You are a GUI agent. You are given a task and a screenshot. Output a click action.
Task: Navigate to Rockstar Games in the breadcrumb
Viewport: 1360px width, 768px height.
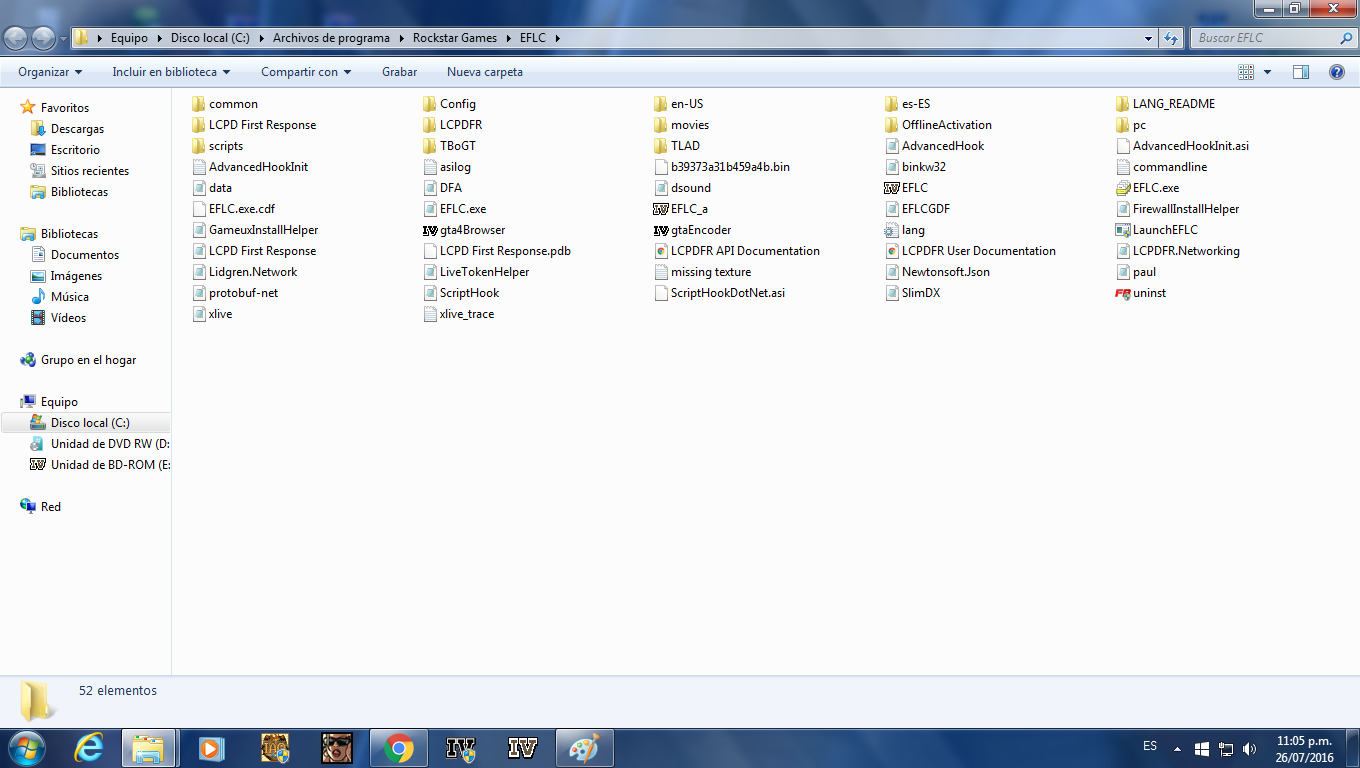[x=455, y=38]
